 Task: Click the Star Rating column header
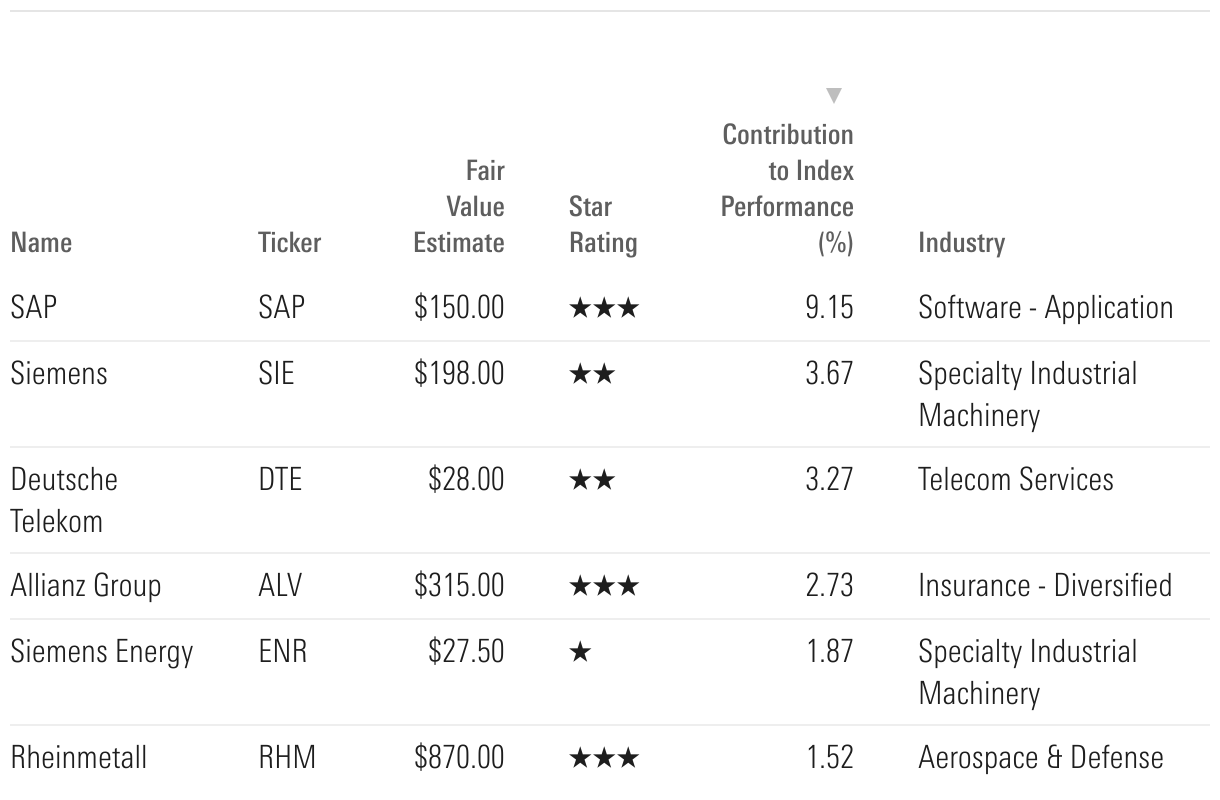(x=602, y=224)
